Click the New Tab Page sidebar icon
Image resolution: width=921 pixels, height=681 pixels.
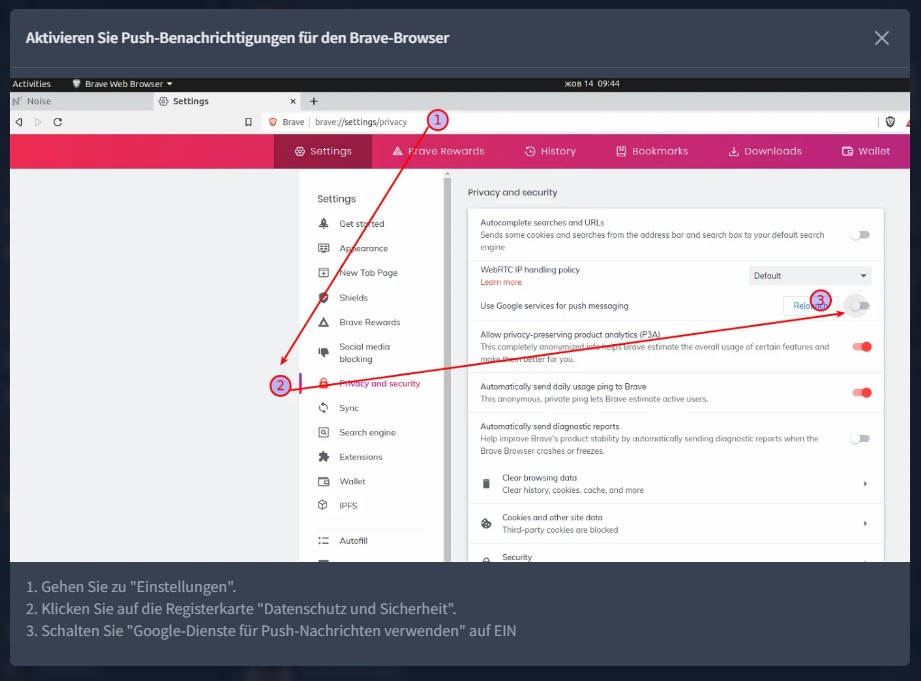[324, 273]
